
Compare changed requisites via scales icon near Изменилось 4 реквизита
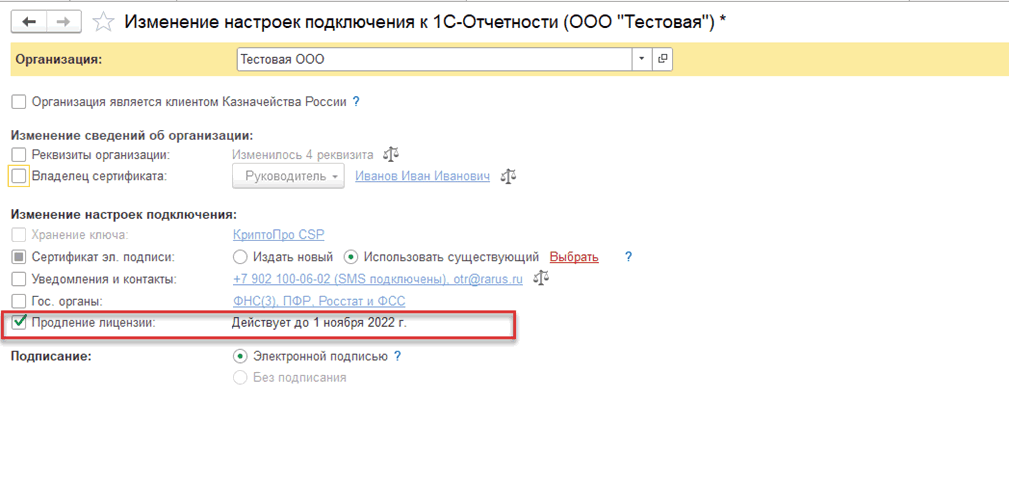(x=391, y=155)
